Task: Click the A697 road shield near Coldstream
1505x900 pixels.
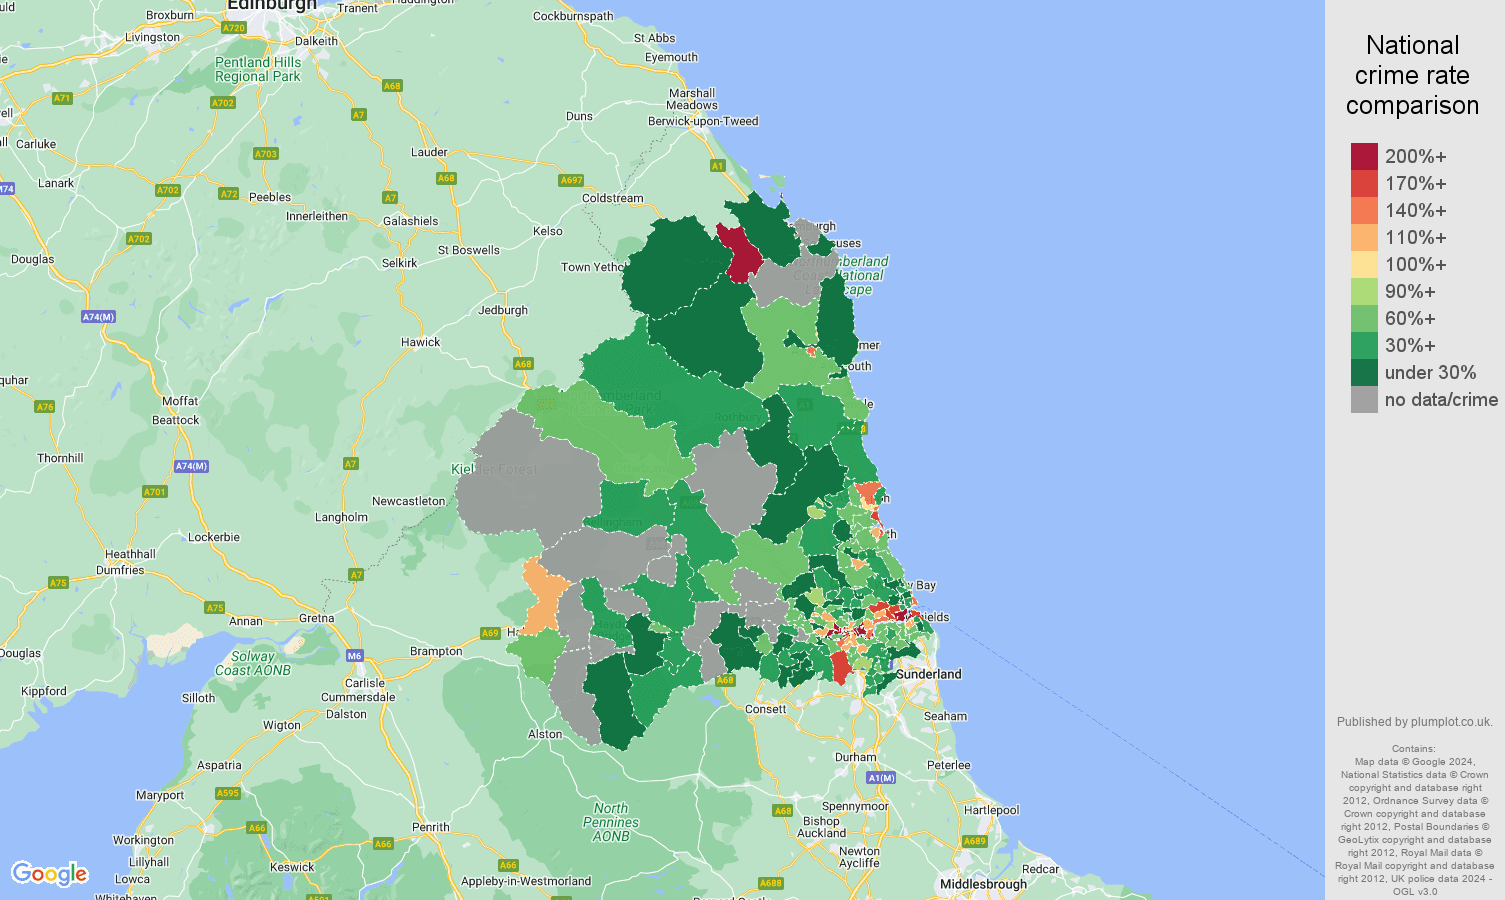Action: coord(571,180)
